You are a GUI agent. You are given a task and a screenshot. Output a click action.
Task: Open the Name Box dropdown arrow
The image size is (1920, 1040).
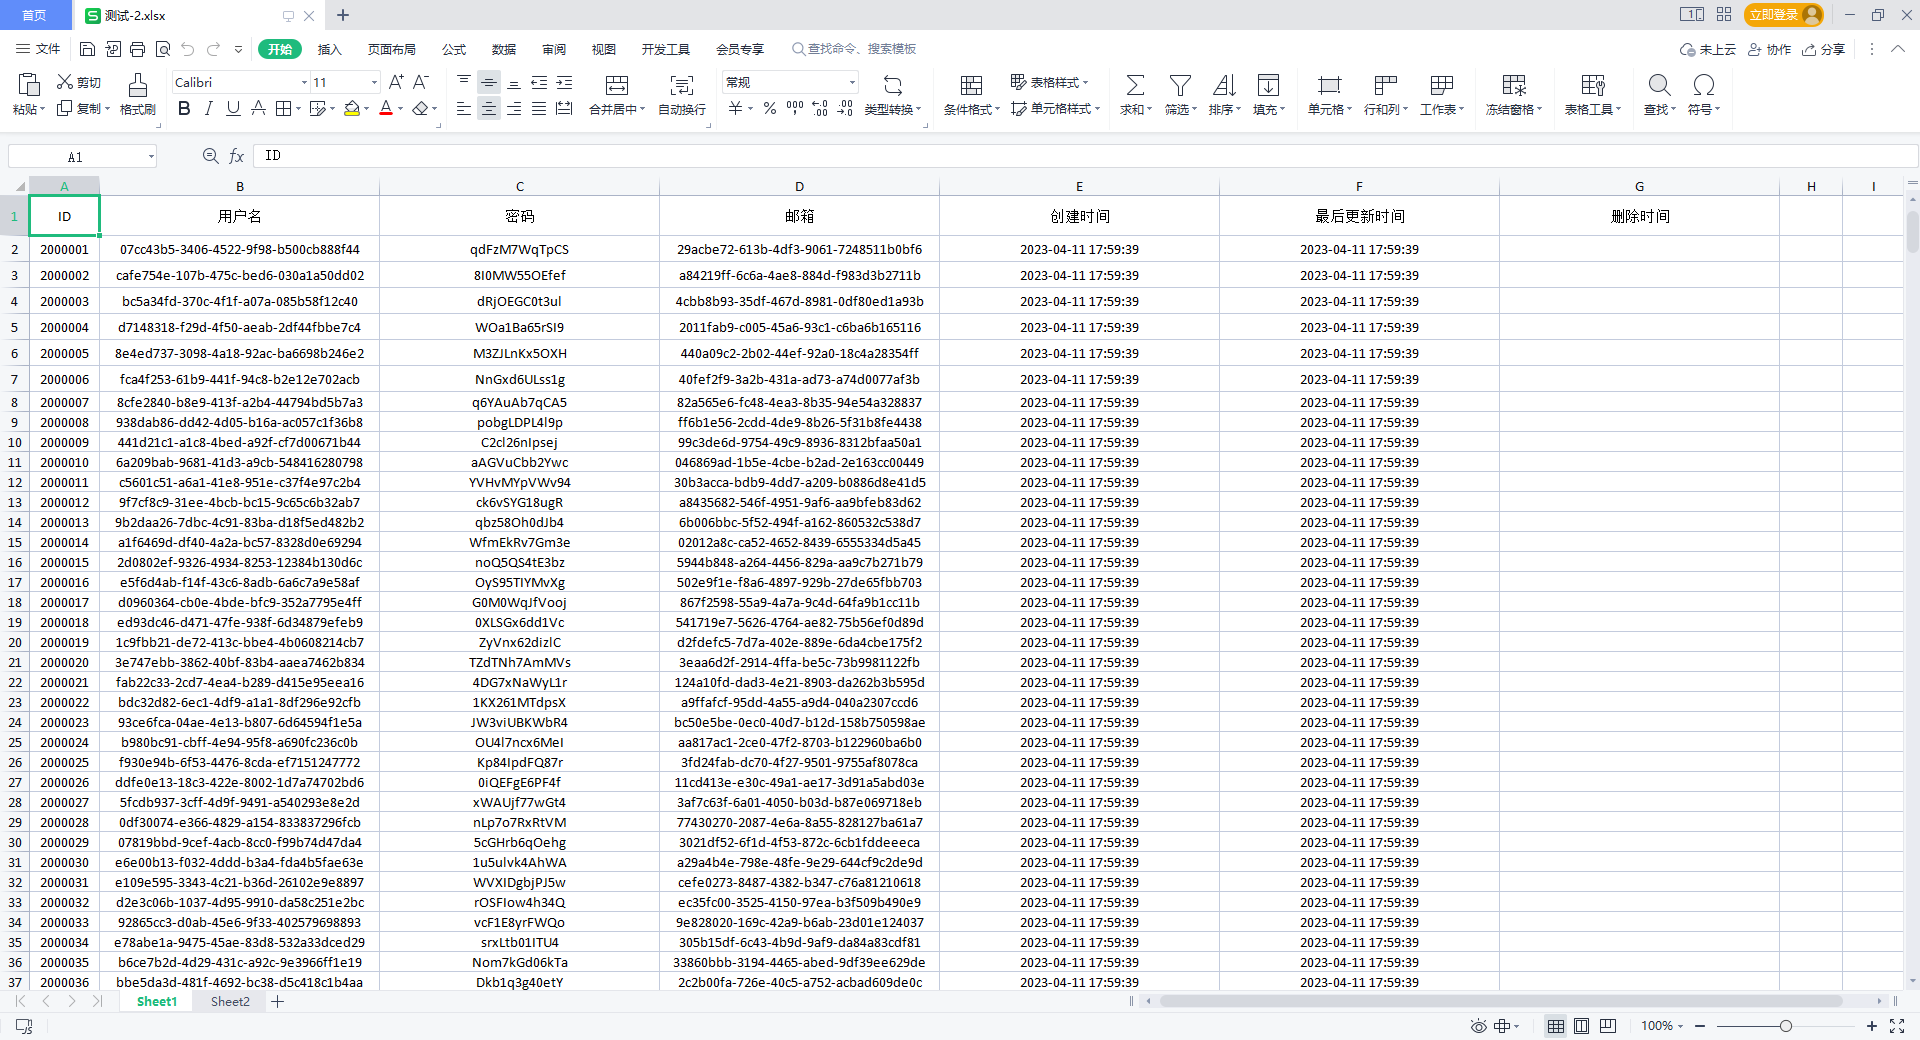coord(151,156)
